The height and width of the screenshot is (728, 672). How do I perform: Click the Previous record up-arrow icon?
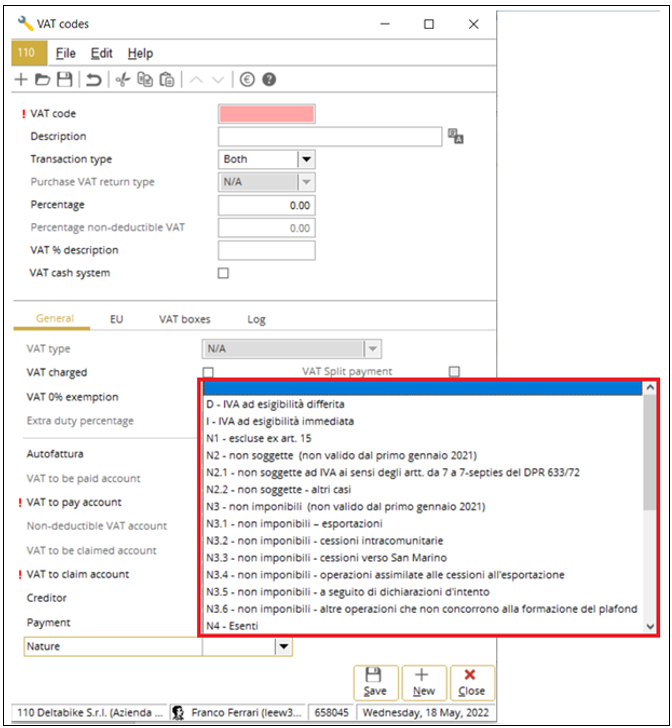[x=196, y=80]
